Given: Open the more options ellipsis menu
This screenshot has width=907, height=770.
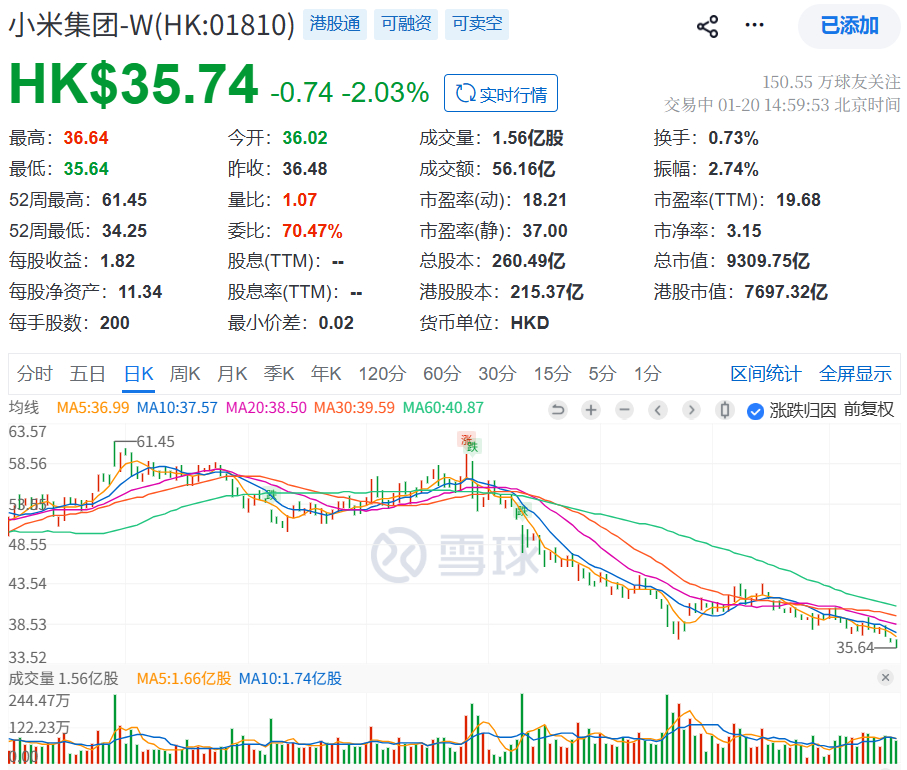Looking at the screenshot, I should [x=754, y=26].
